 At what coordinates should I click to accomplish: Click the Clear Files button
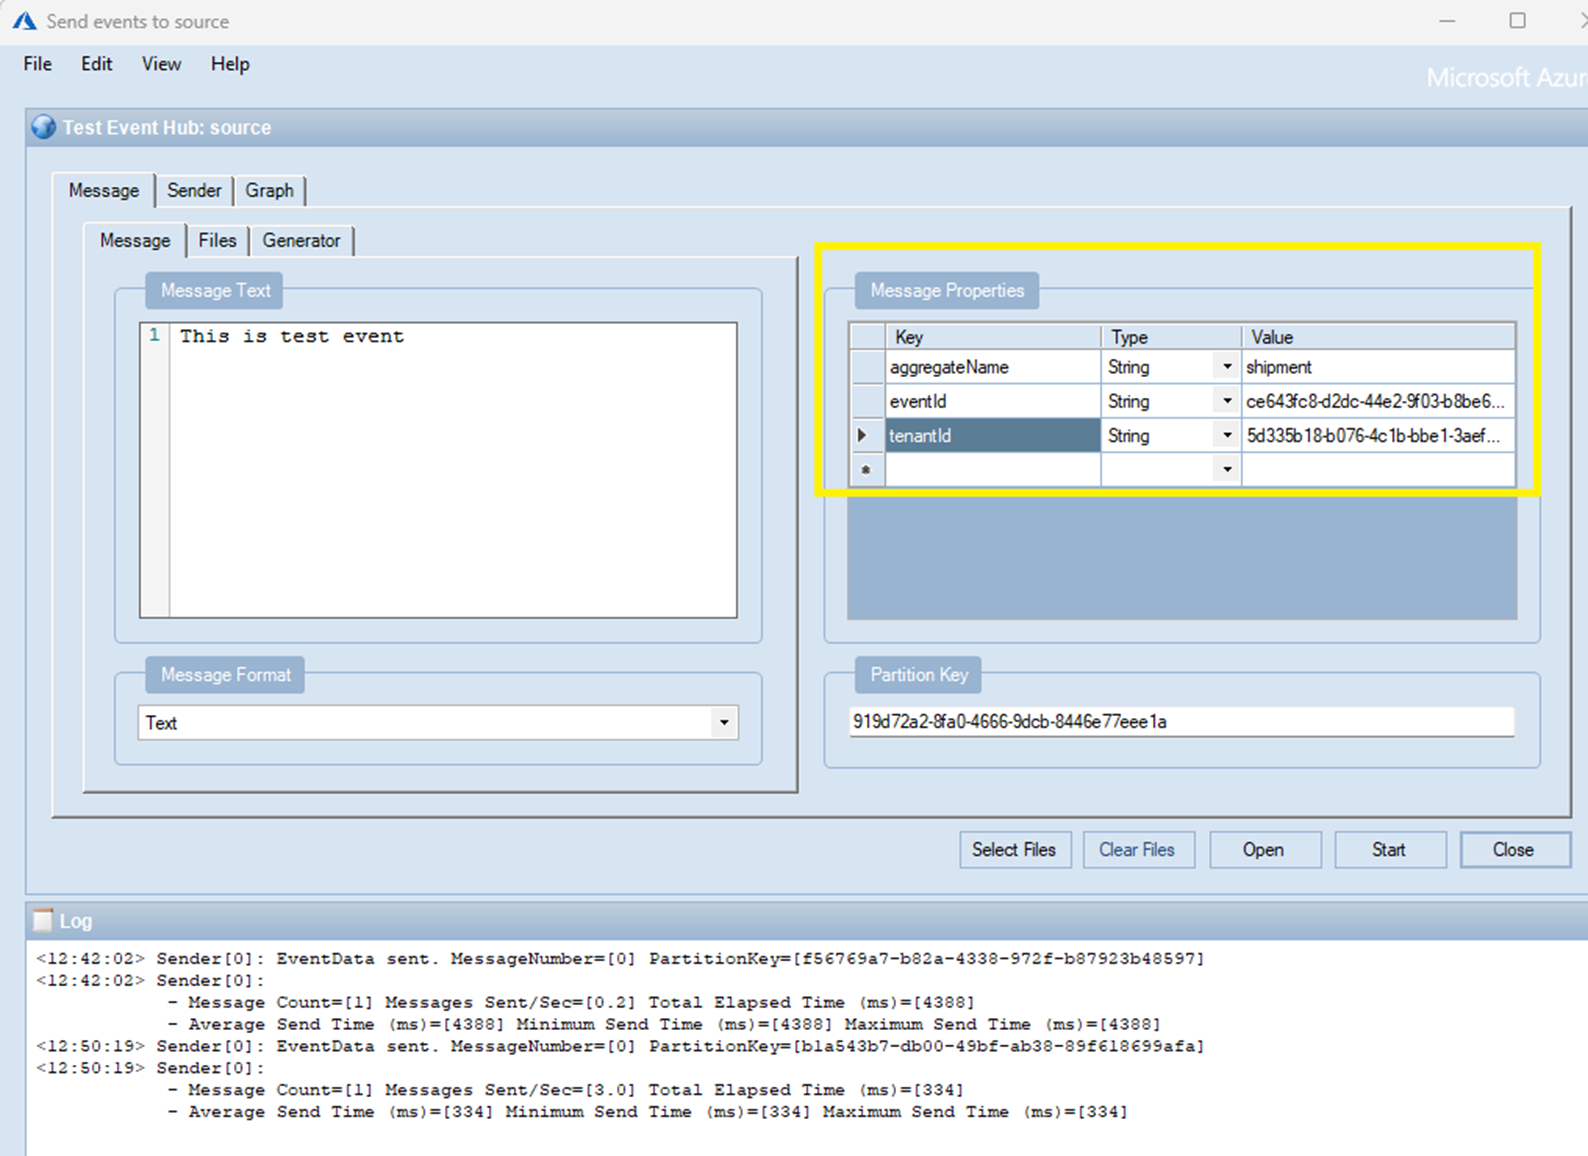pos(1138,849)
